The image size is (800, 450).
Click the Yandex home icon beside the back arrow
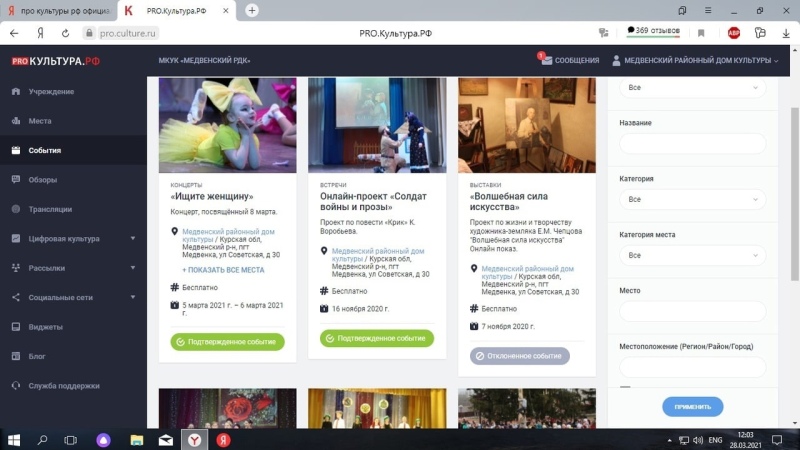[40, 32]
